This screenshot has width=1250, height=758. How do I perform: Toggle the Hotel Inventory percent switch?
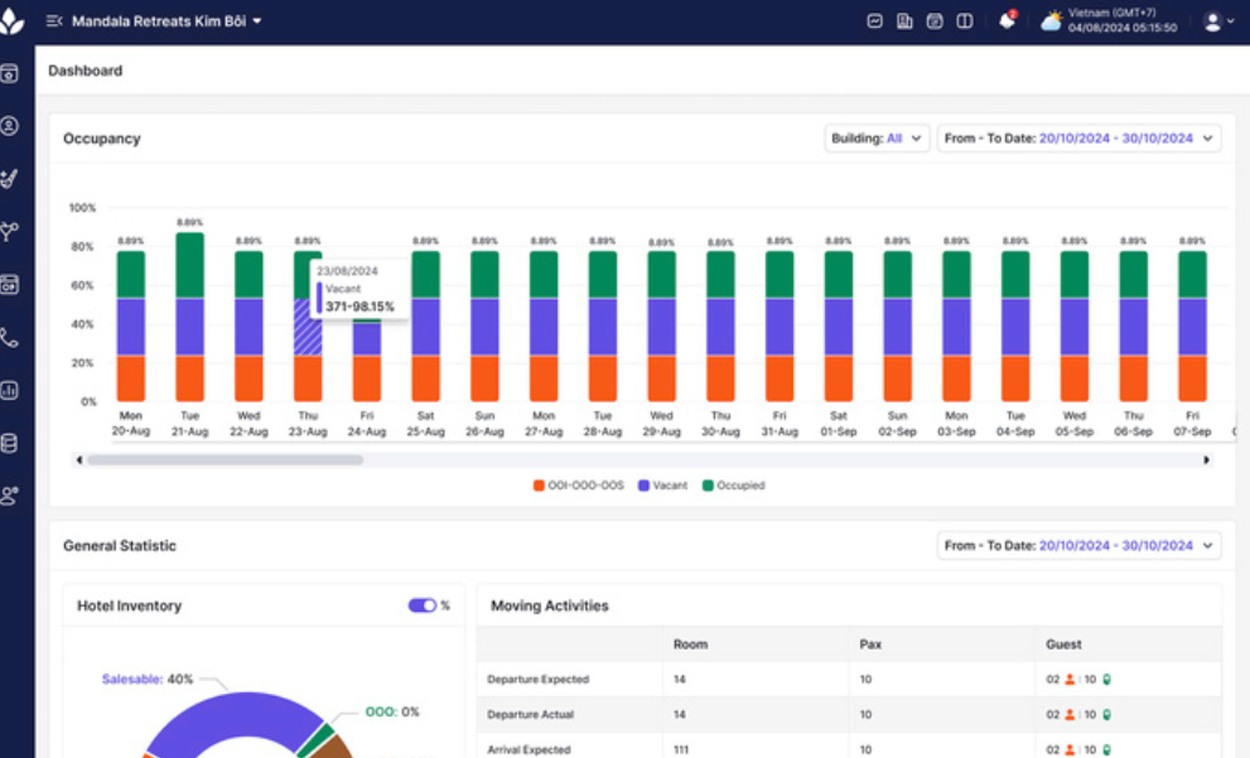pos(422,606)
